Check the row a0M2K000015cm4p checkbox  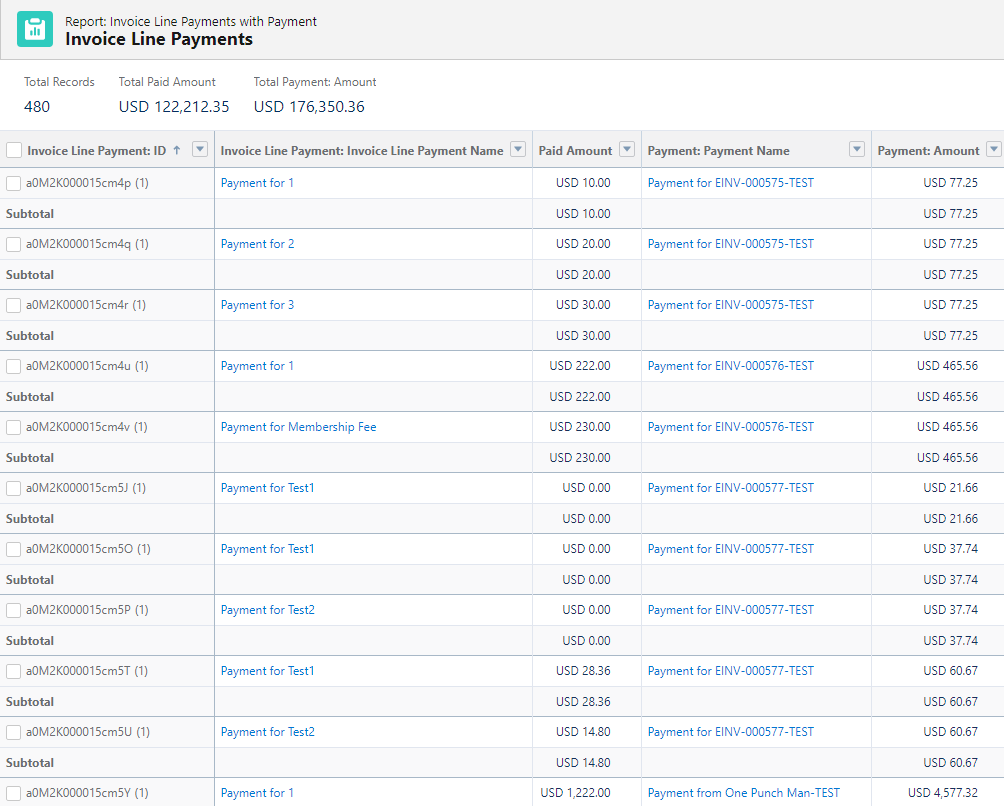click(x=14, y=183)
